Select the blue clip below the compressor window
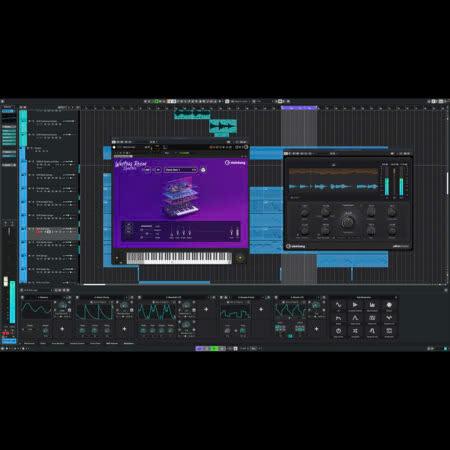 [x=352, y=259]
